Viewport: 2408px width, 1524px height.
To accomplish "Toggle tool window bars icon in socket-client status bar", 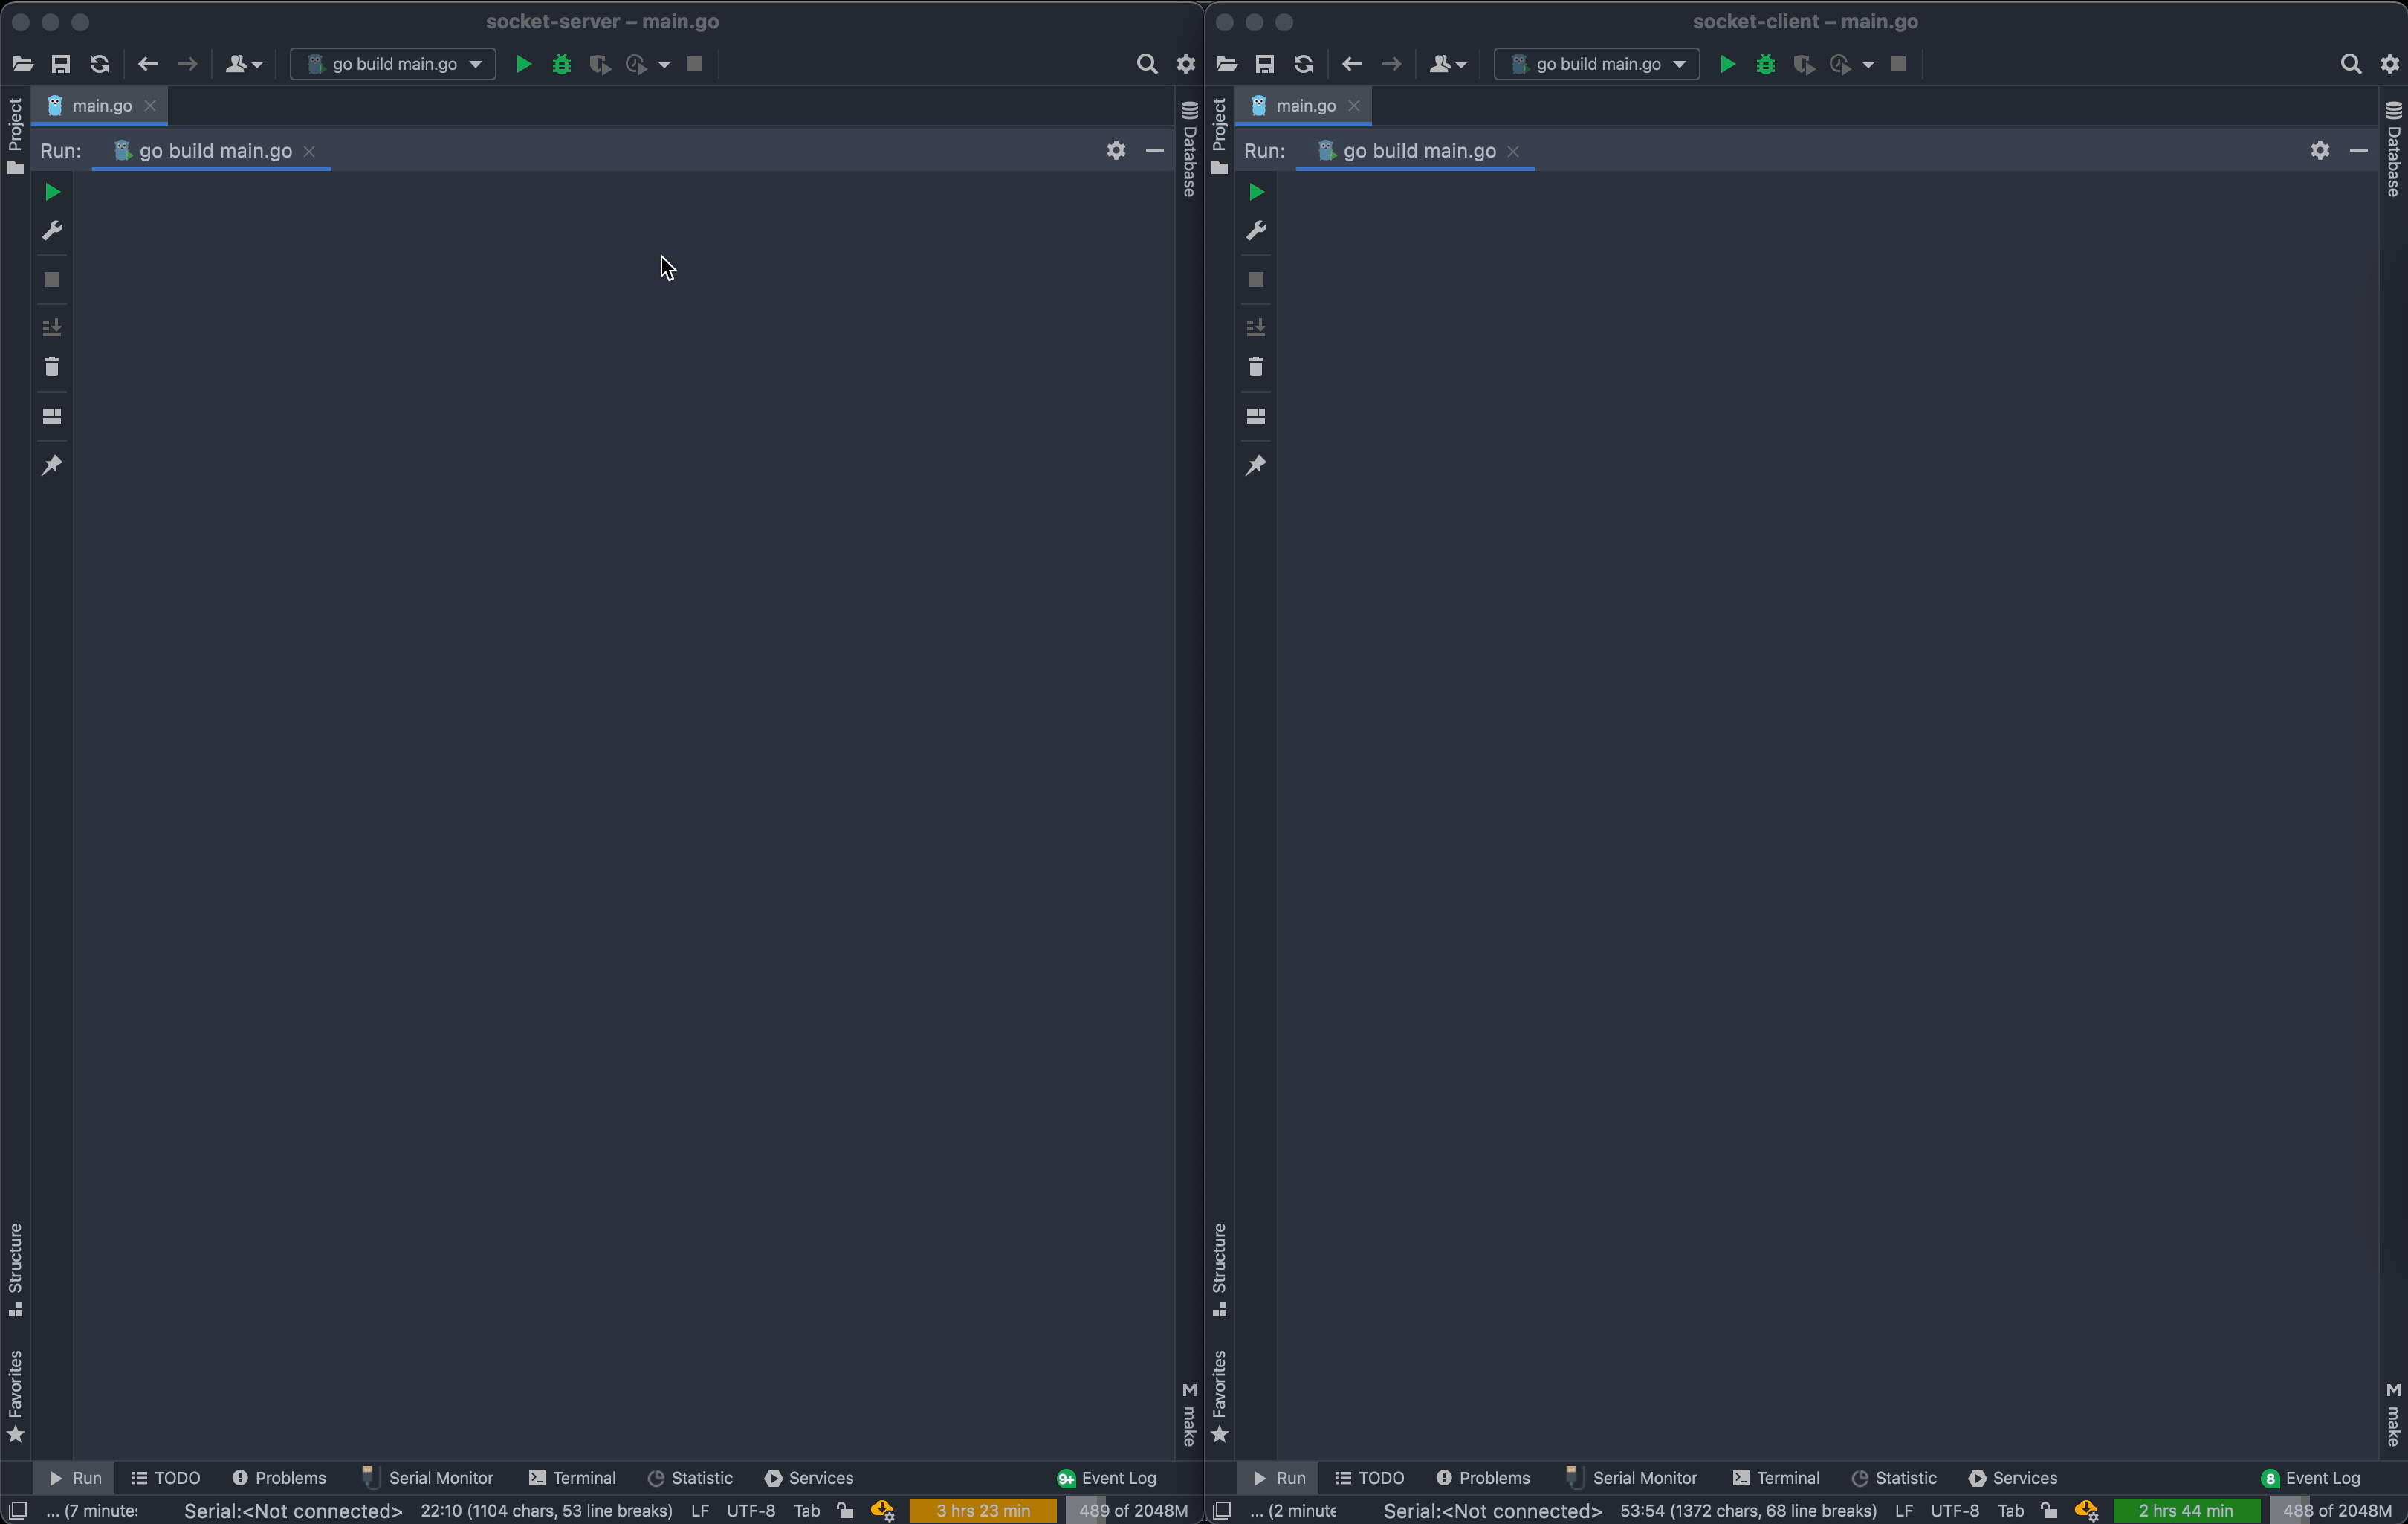I will click(1222, 1510).
